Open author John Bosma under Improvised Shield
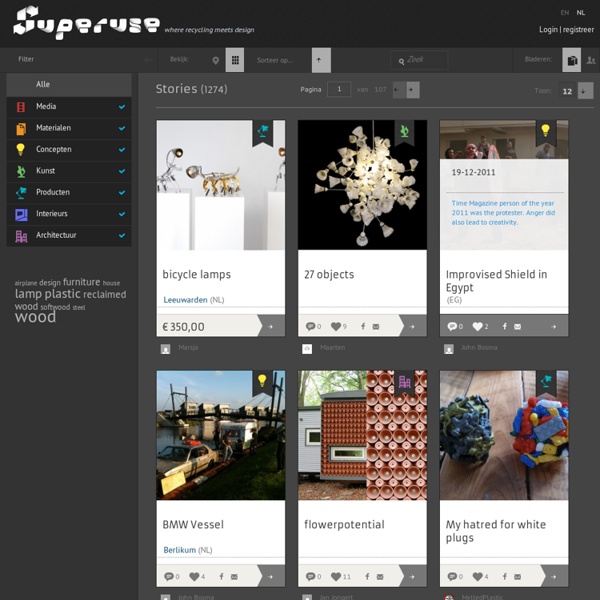The image size is (600, 600). point(479,347)
